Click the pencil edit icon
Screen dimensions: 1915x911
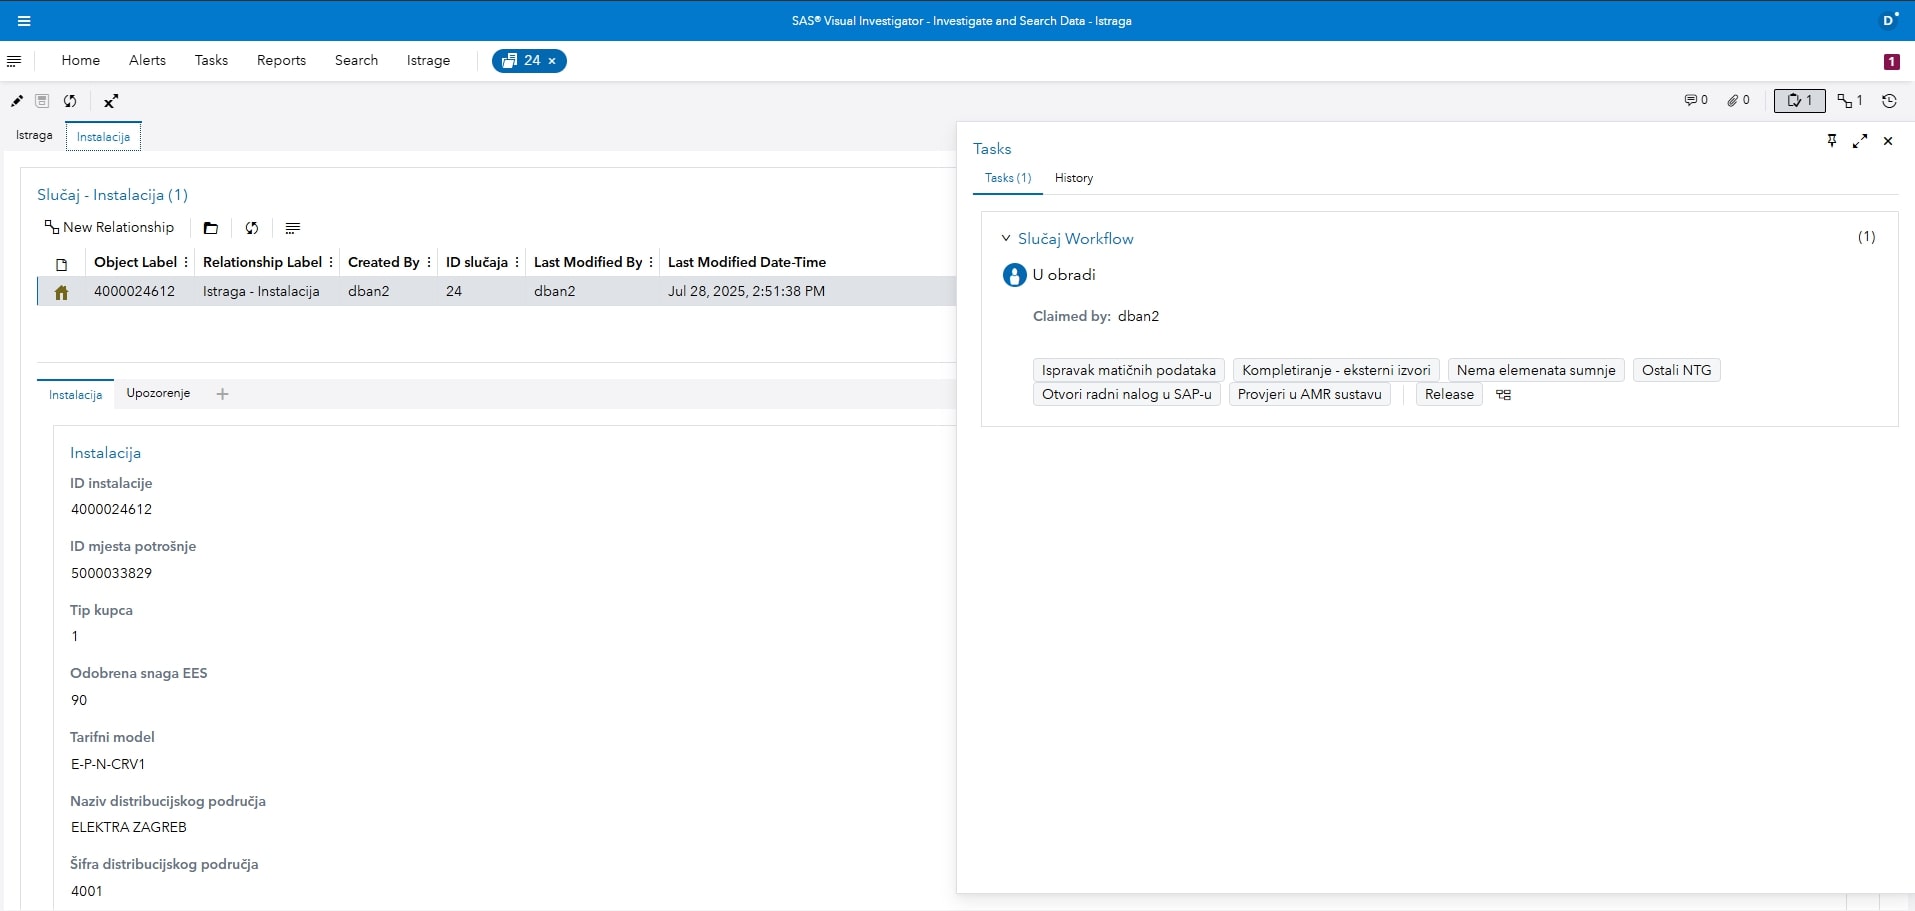pyautogui.click(x=17, y=101)
